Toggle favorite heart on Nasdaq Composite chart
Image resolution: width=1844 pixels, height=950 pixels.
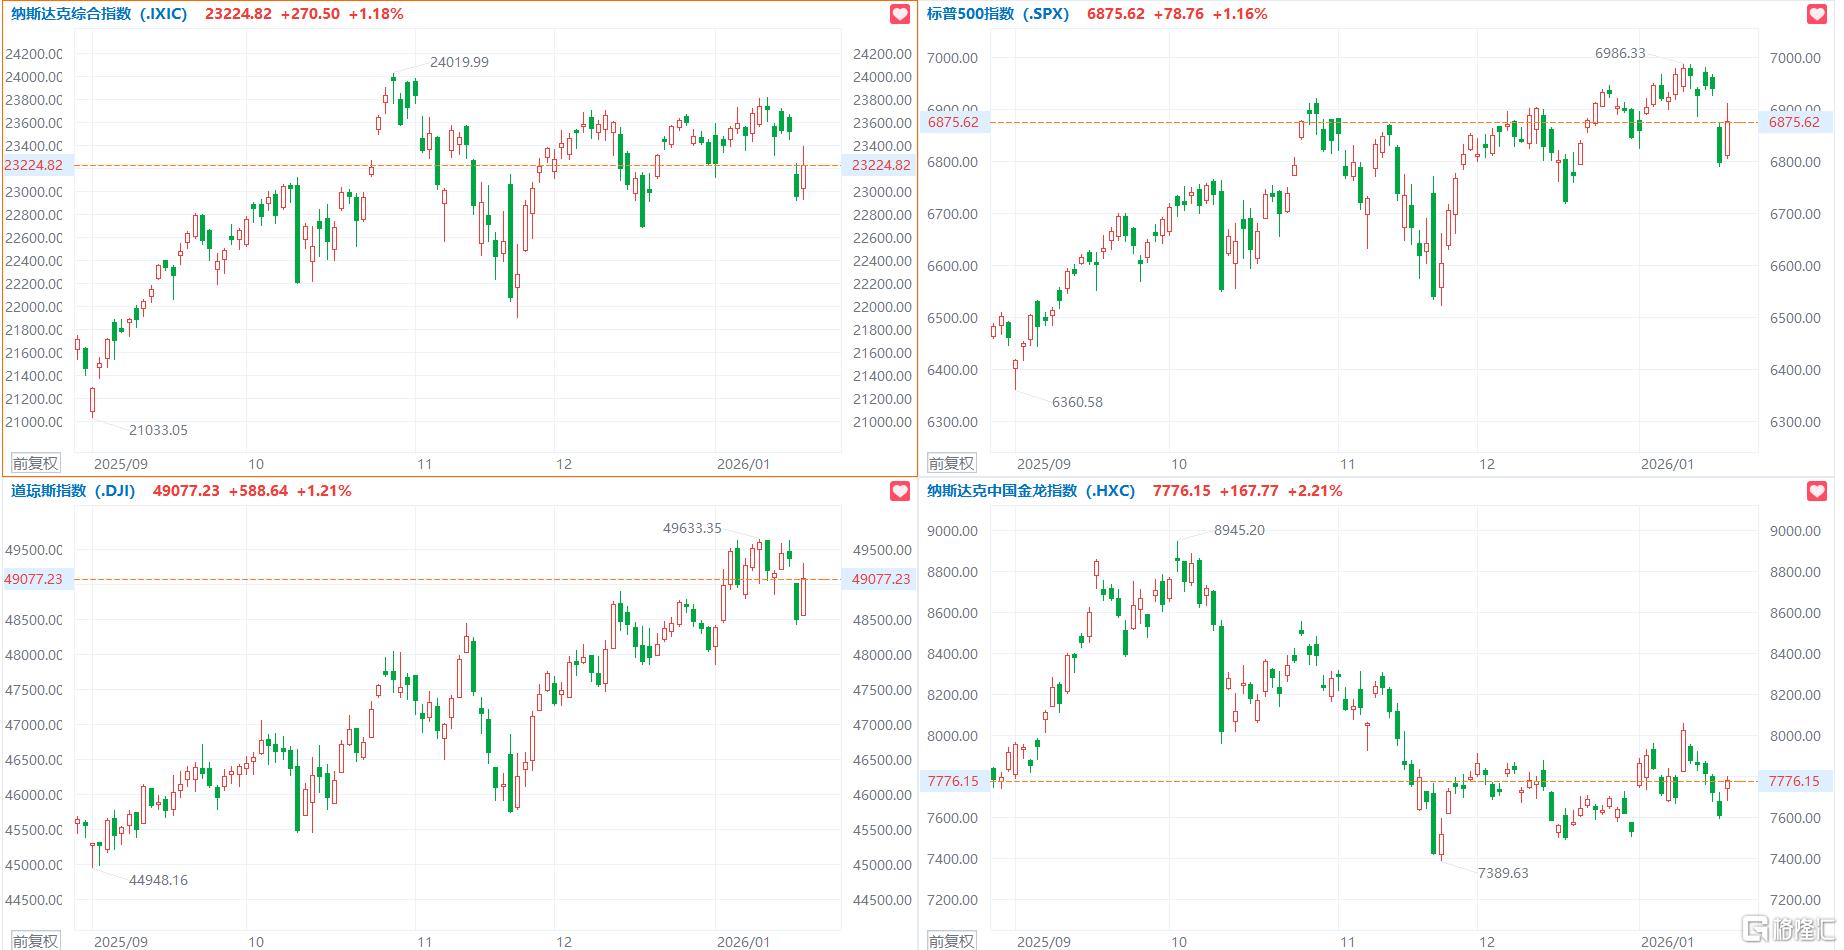900,14
